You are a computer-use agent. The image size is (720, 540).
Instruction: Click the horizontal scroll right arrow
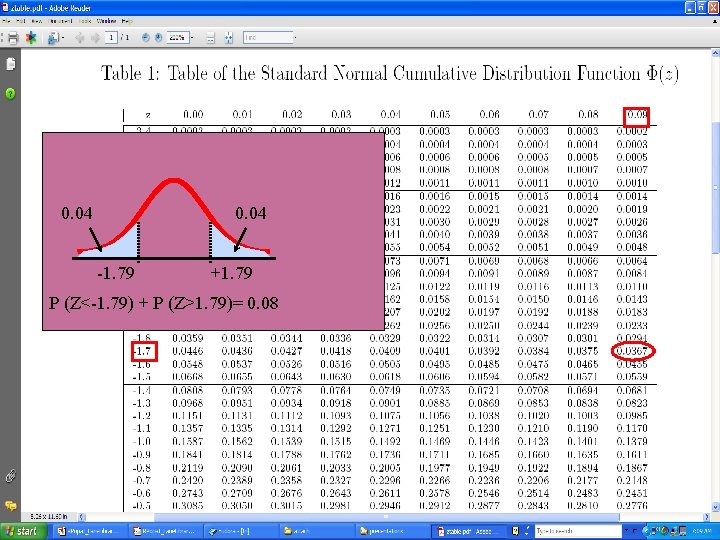click(707, 517)
